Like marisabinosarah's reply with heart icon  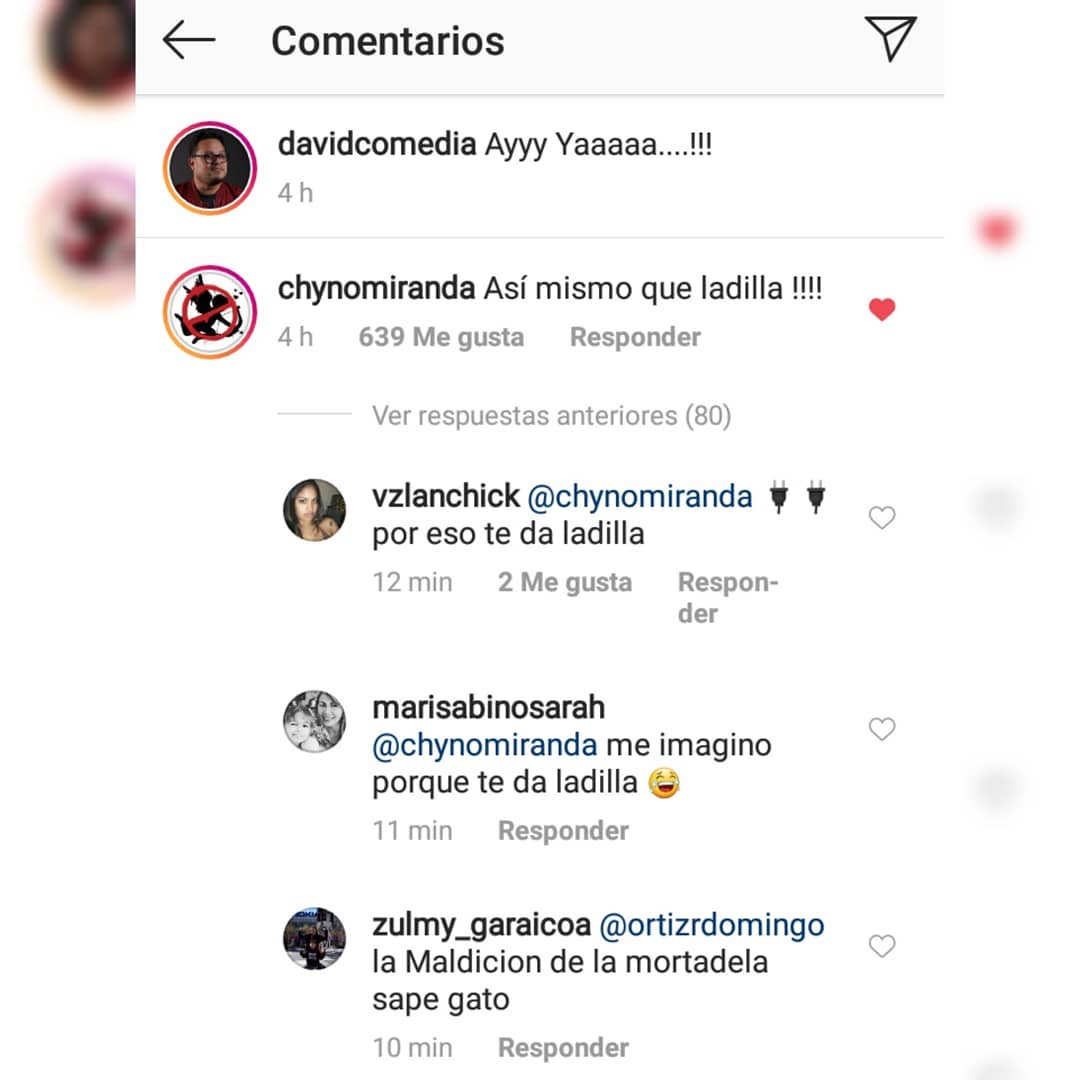pos(882,729)
